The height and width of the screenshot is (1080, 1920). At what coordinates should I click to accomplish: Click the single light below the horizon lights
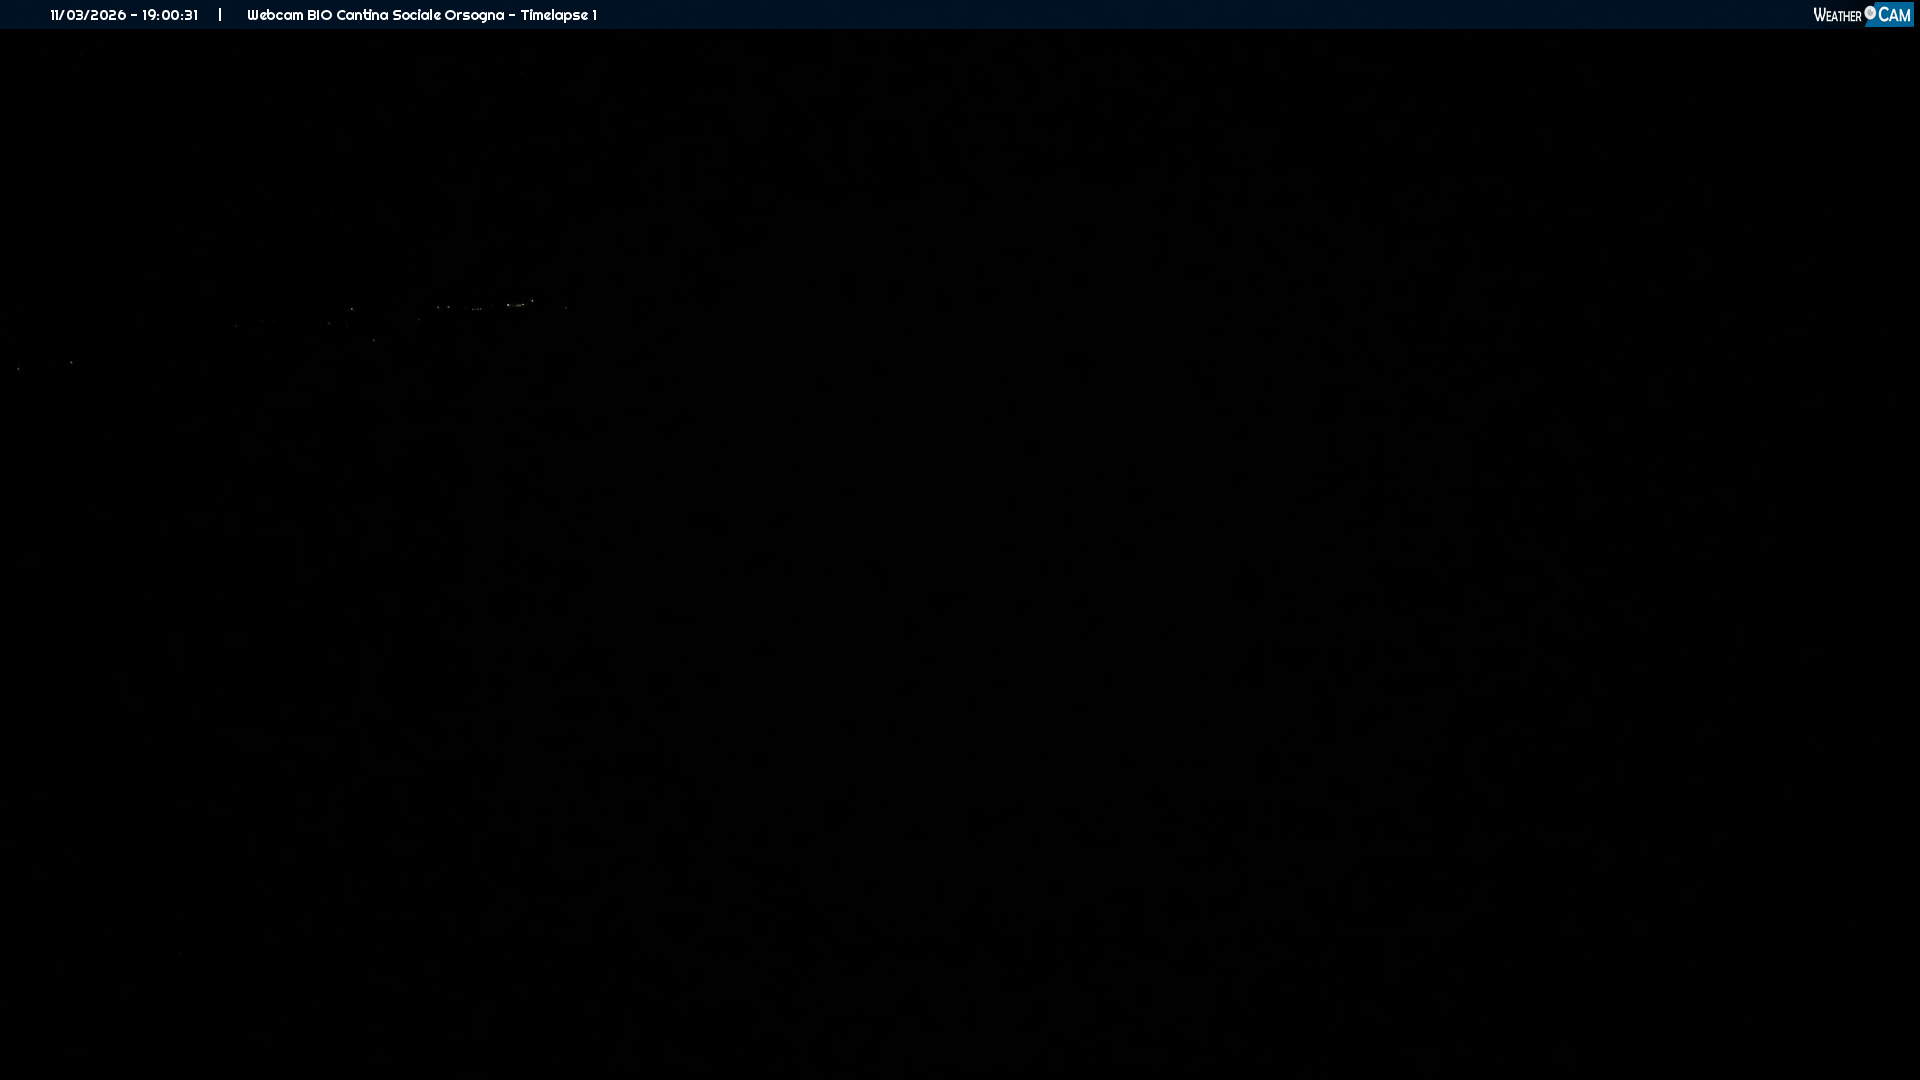[x=374, y=340]
